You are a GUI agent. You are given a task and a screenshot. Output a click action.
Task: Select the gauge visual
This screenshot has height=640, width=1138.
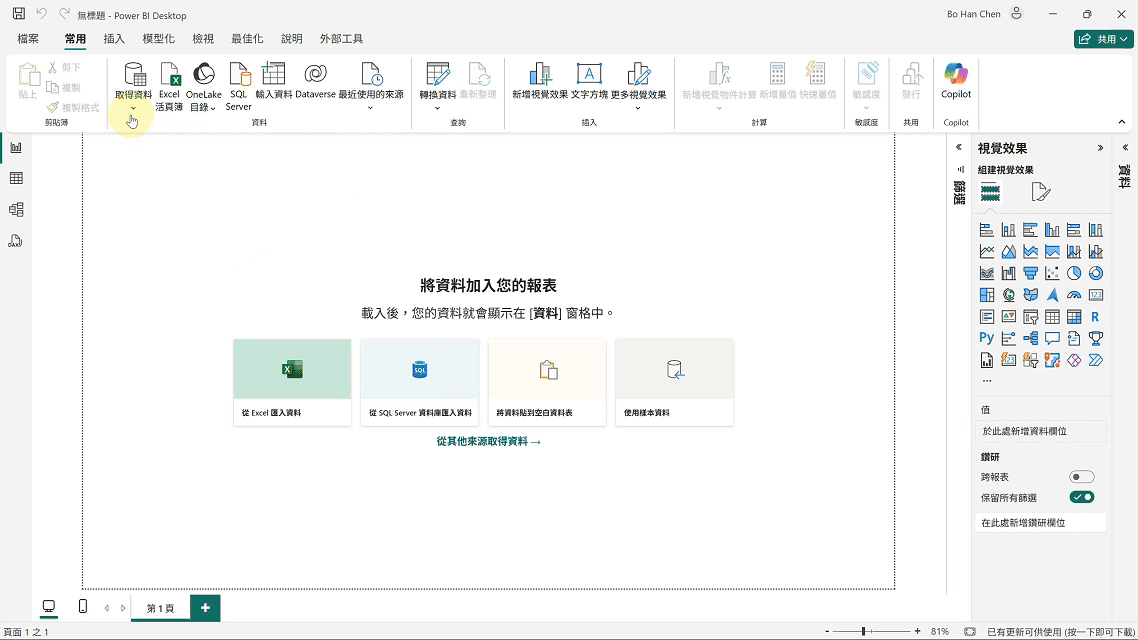[x=1074, y=295]
